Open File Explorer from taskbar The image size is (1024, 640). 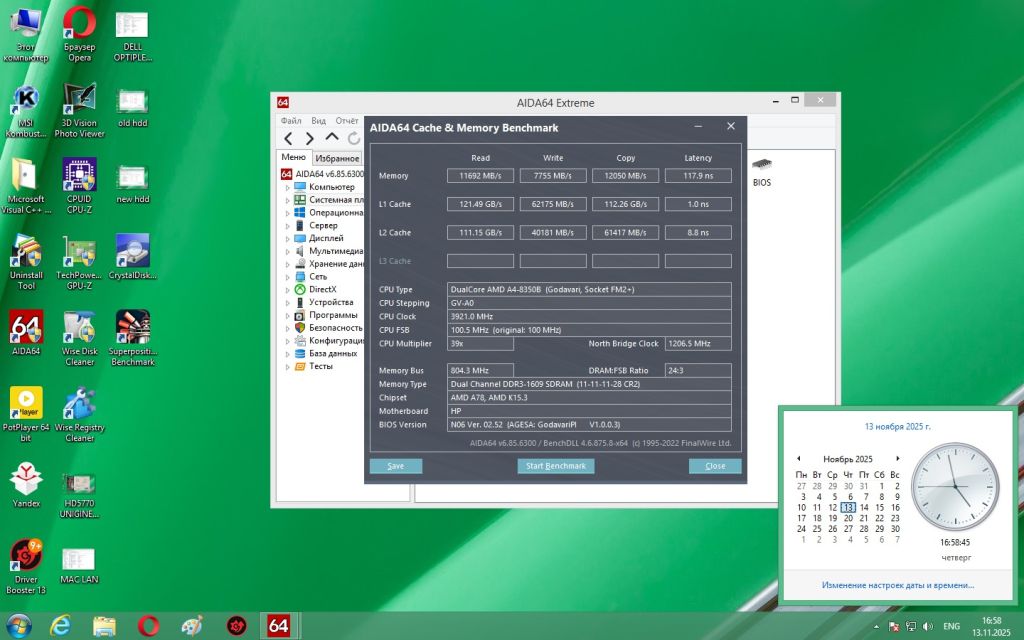point(104,626)
